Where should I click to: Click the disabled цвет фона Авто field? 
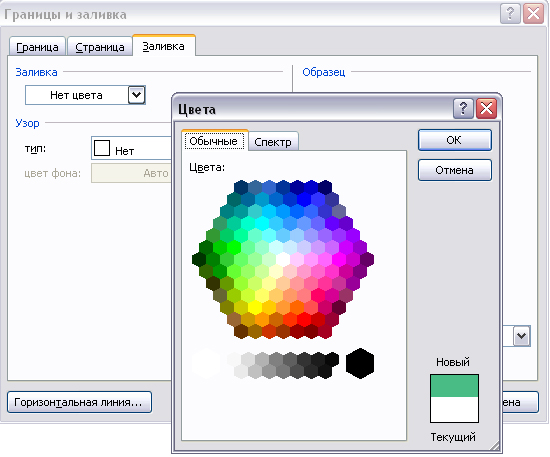pyautogui.click(x=131, y=173)
